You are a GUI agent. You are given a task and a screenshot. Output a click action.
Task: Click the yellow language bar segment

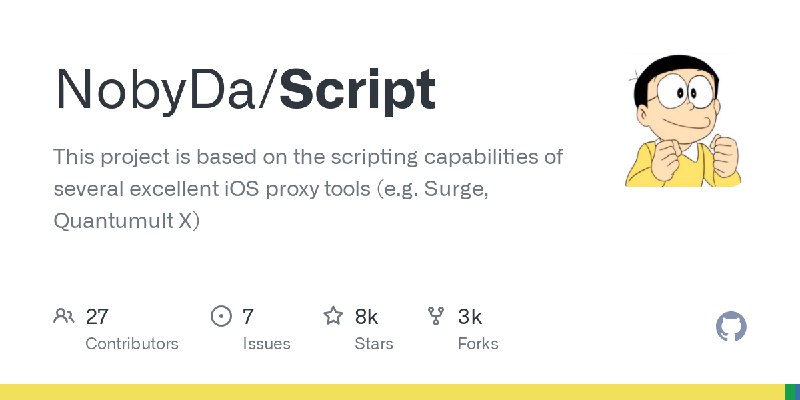click(392, 392)
